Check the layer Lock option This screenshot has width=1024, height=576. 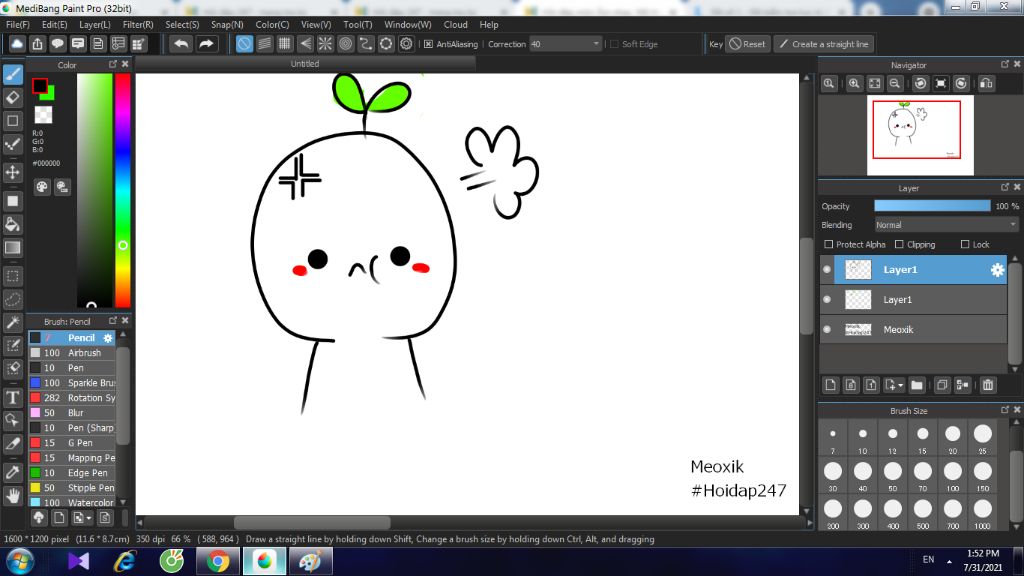[x=965, y=245]
